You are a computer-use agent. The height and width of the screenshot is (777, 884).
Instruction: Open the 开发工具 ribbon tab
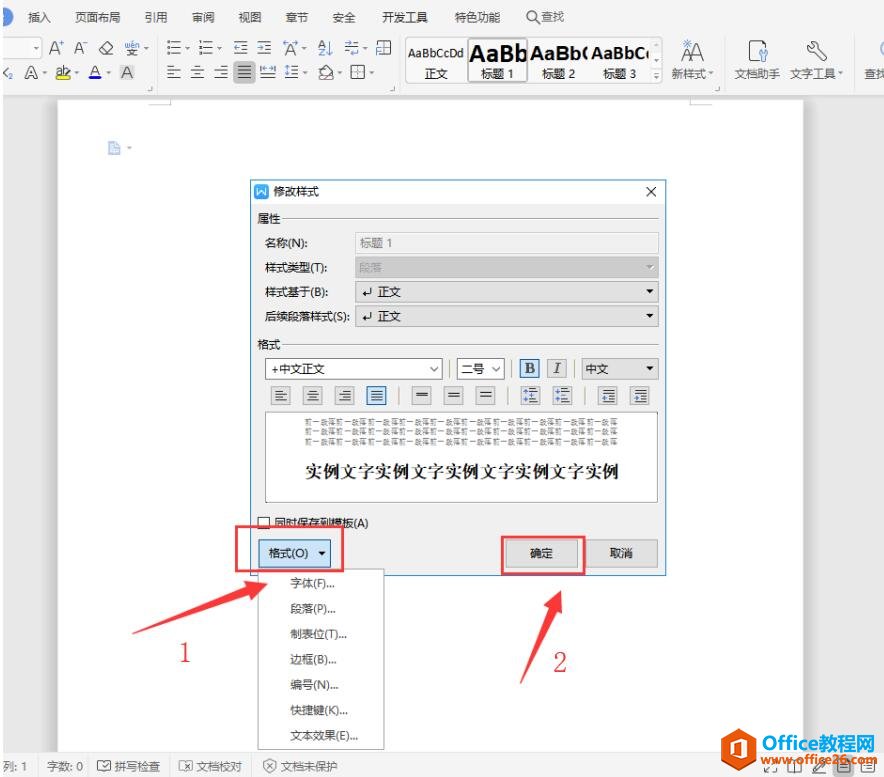[405, 17]
